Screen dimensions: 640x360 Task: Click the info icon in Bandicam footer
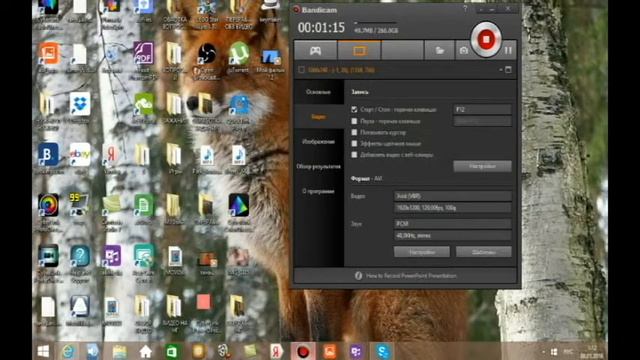(358, 276)
